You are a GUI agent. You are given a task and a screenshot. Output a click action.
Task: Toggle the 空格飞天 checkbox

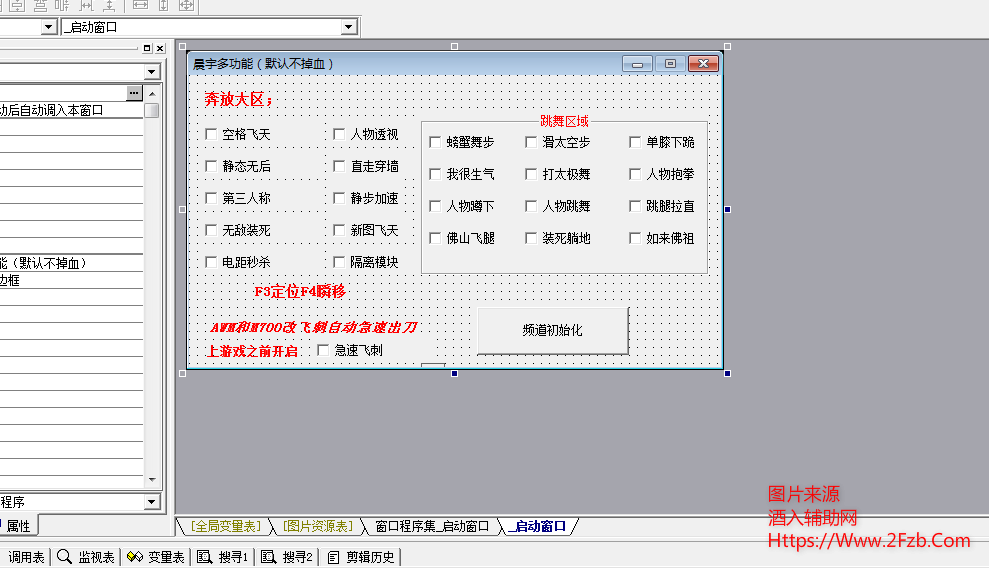[x=211, y=134]
